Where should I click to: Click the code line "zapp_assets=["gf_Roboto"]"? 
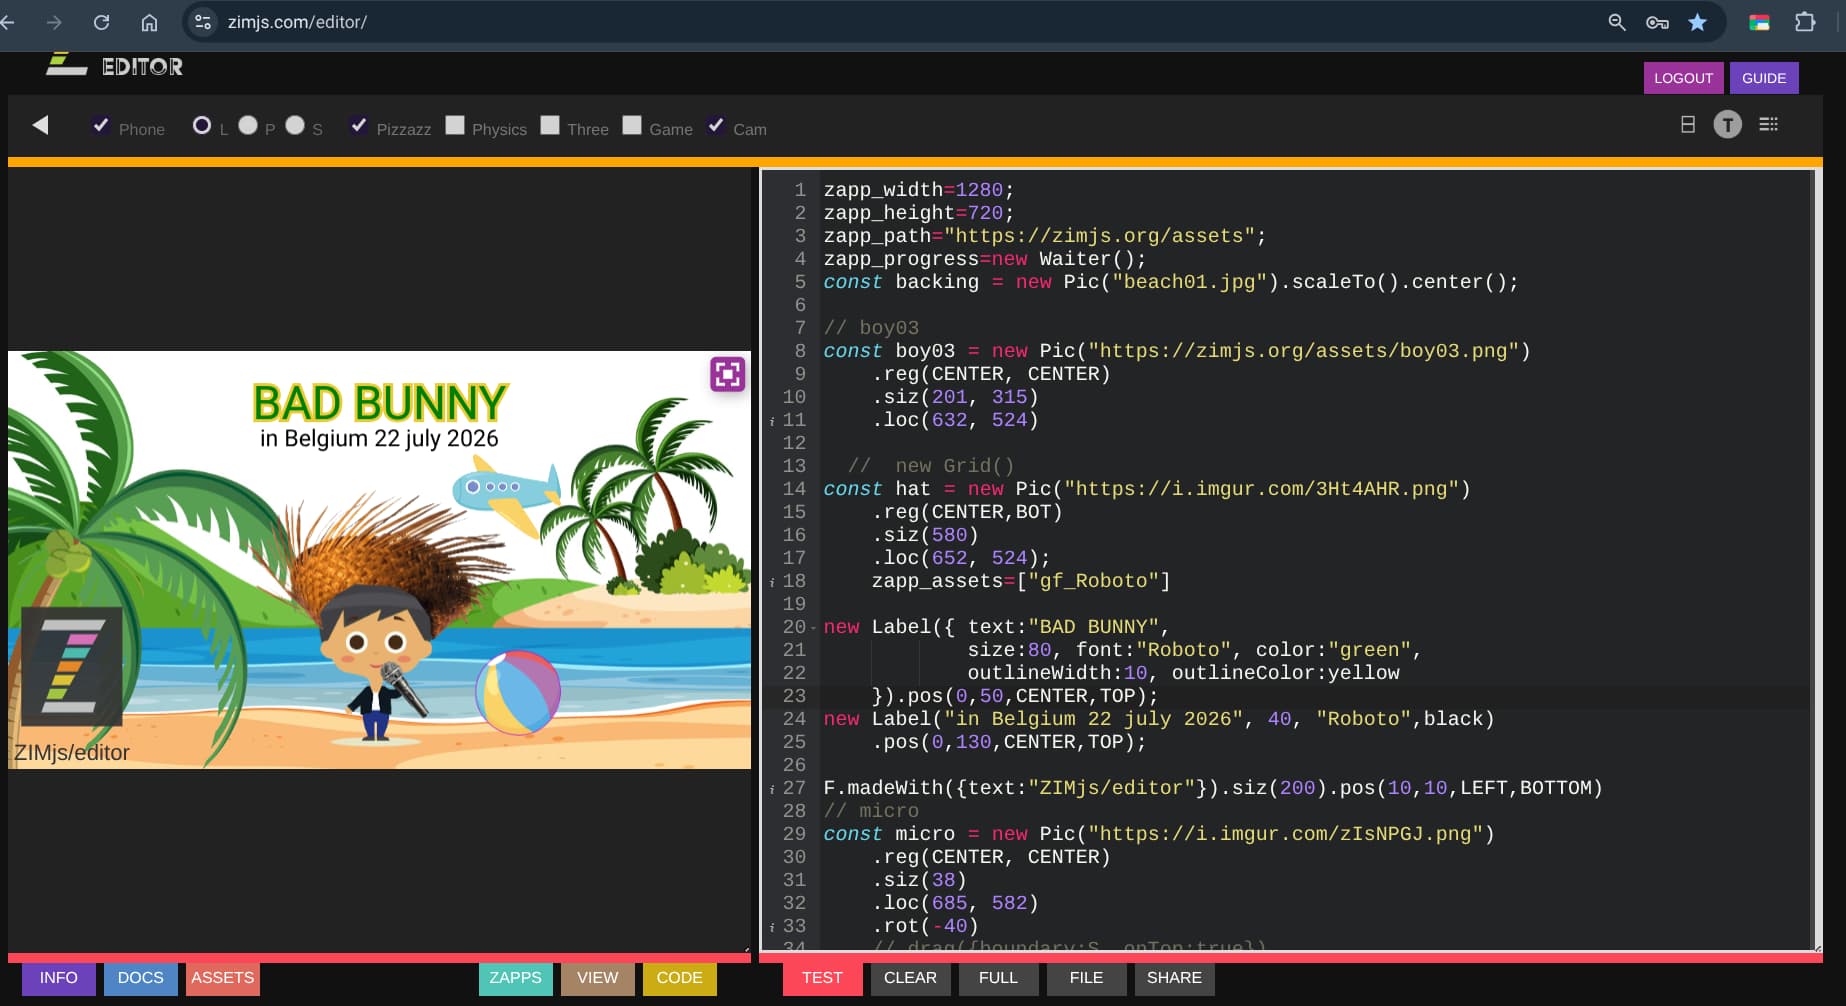point(1021,581)
